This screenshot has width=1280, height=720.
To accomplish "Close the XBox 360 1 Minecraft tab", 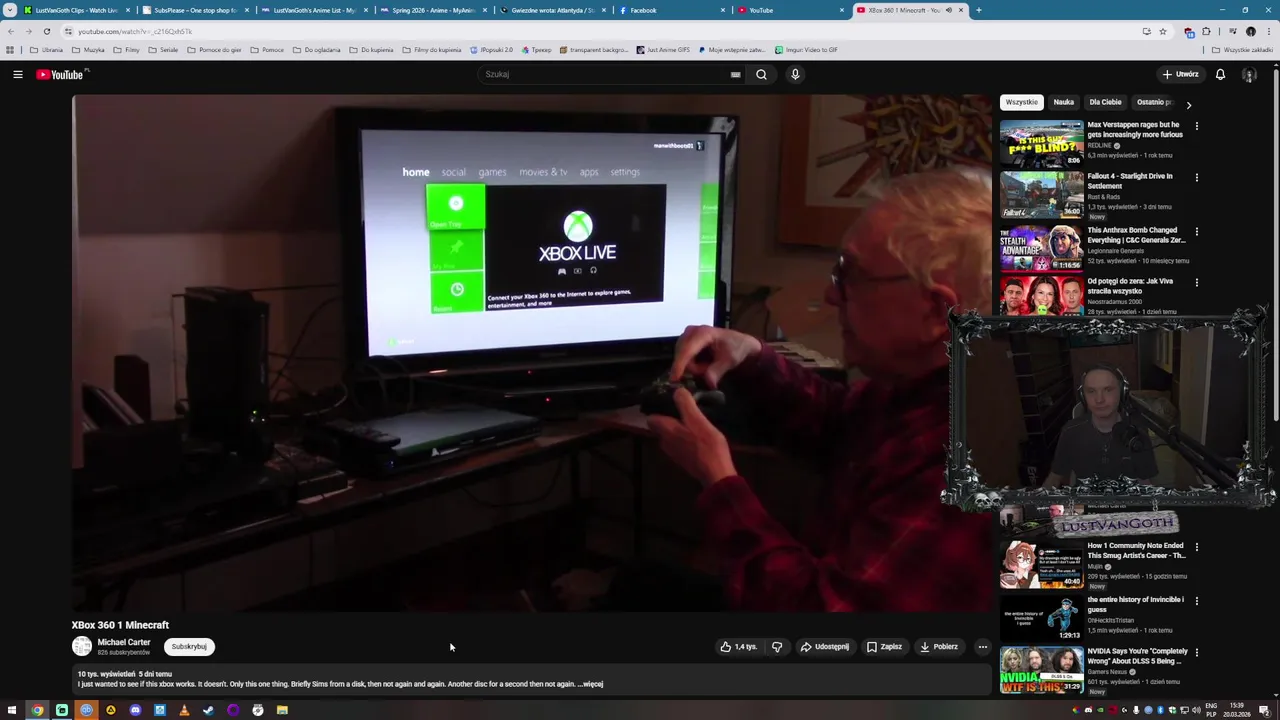I will point(962,10).
